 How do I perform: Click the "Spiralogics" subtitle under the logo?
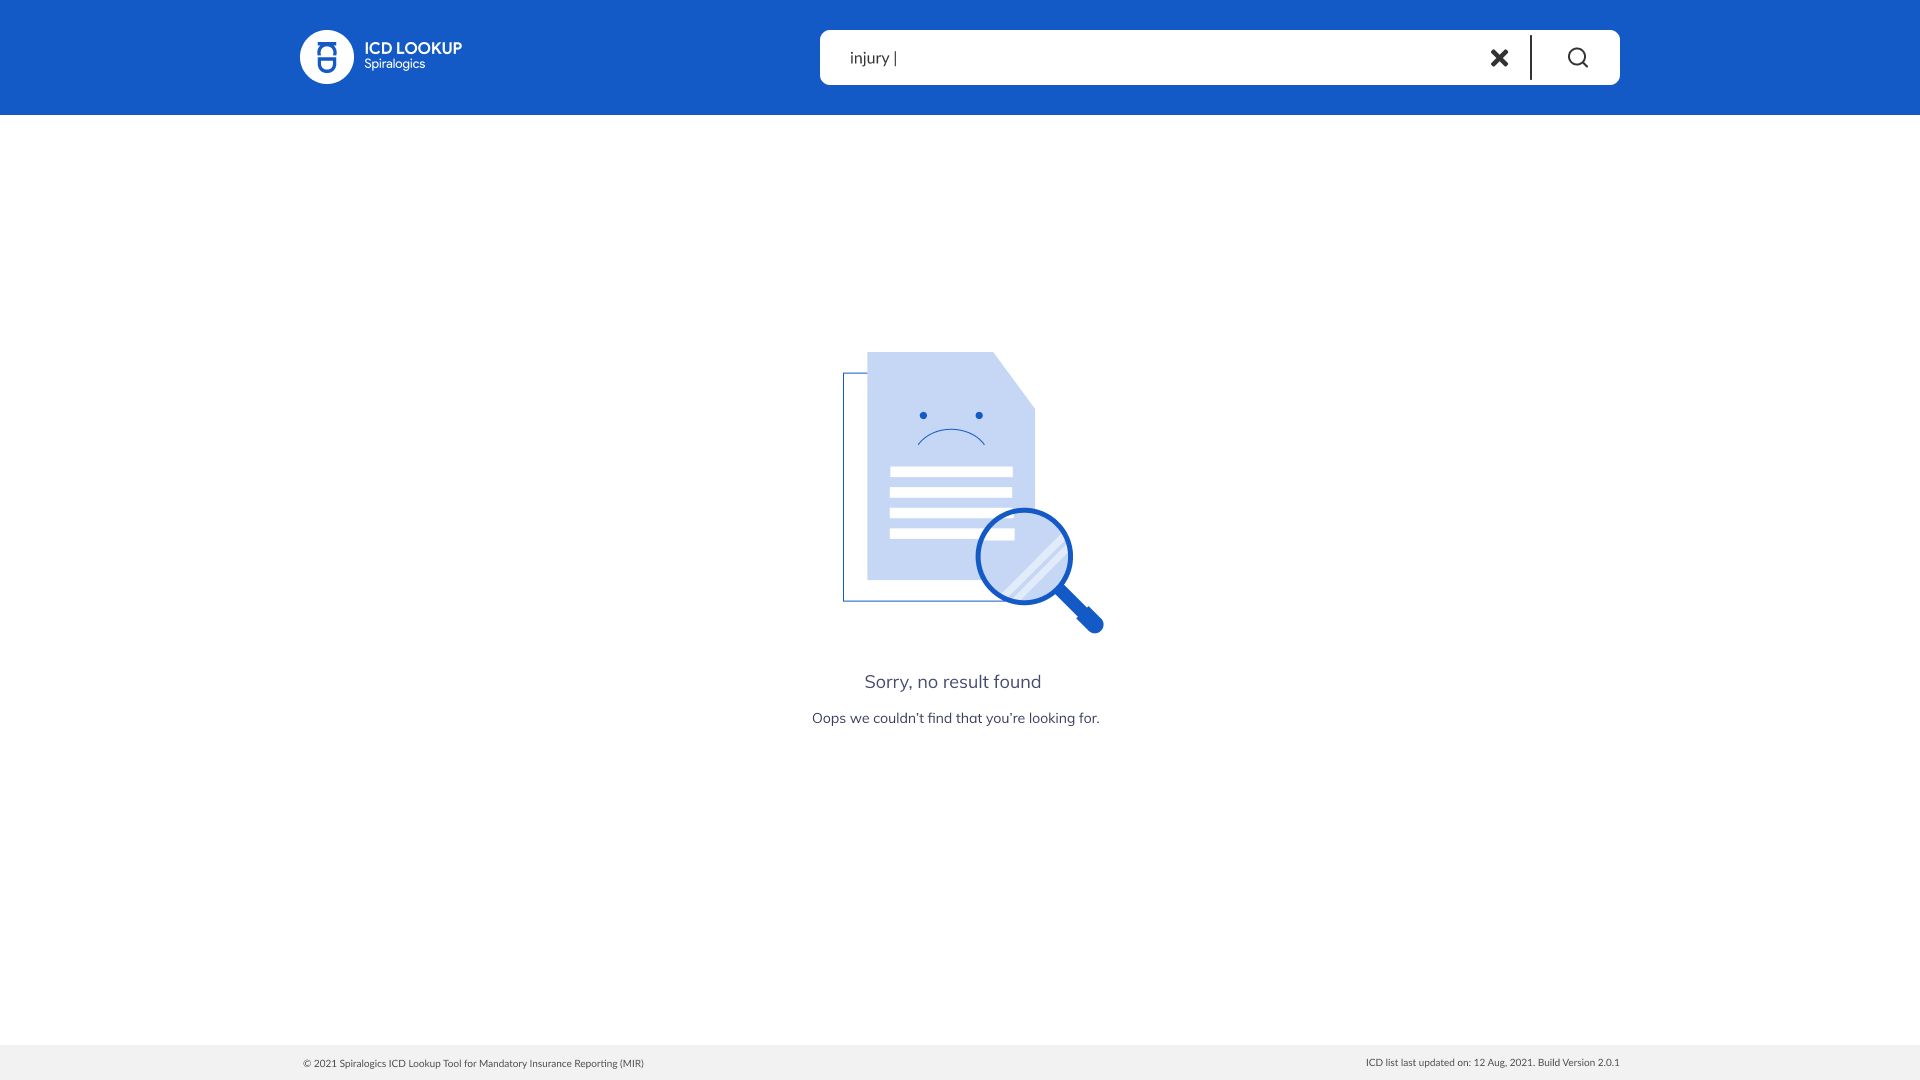pyautogui.click(x=394, y=65)
